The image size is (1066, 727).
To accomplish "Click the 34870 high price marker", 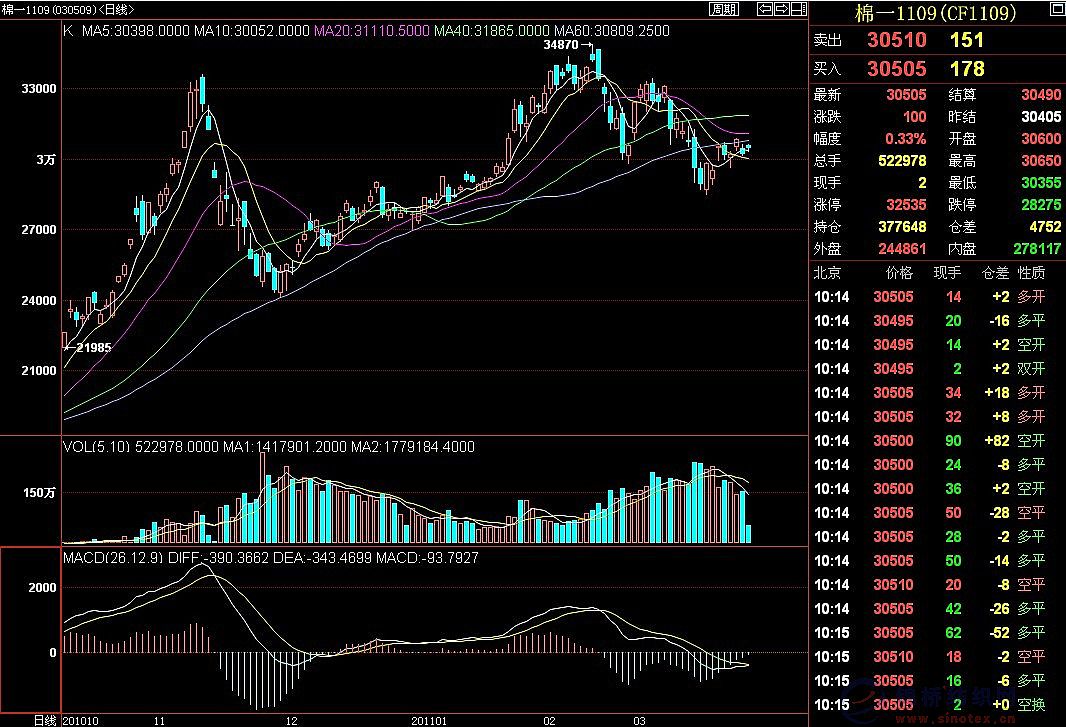I will coord(560,46).
